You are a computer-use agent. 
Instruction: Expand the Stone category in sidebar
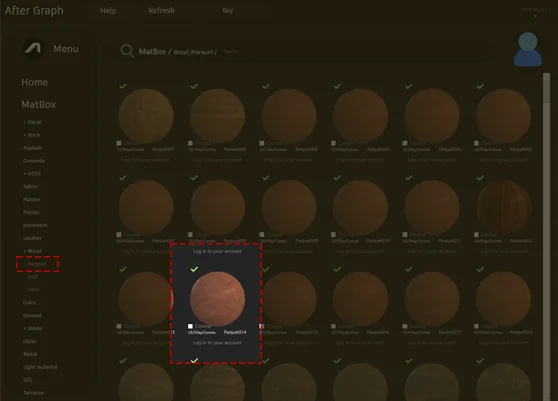coord(33,328)
